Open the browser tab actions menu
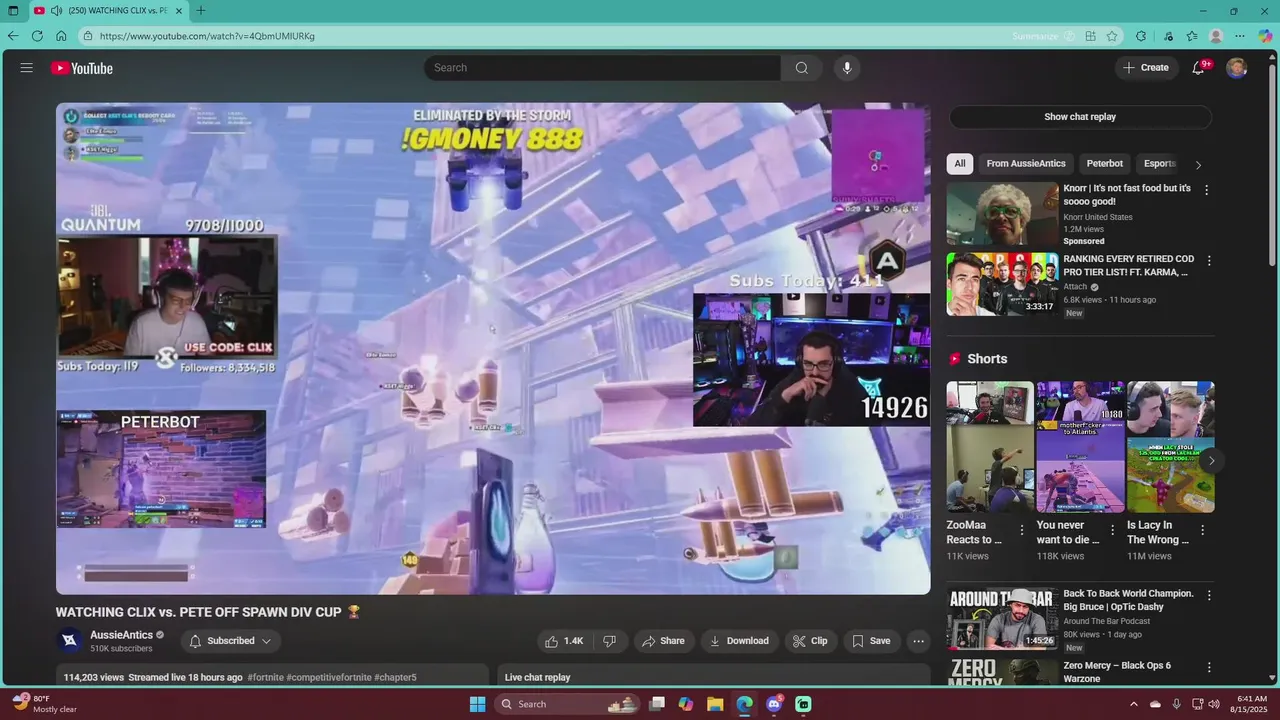The image size is (1280, 720). pos(13,11)
